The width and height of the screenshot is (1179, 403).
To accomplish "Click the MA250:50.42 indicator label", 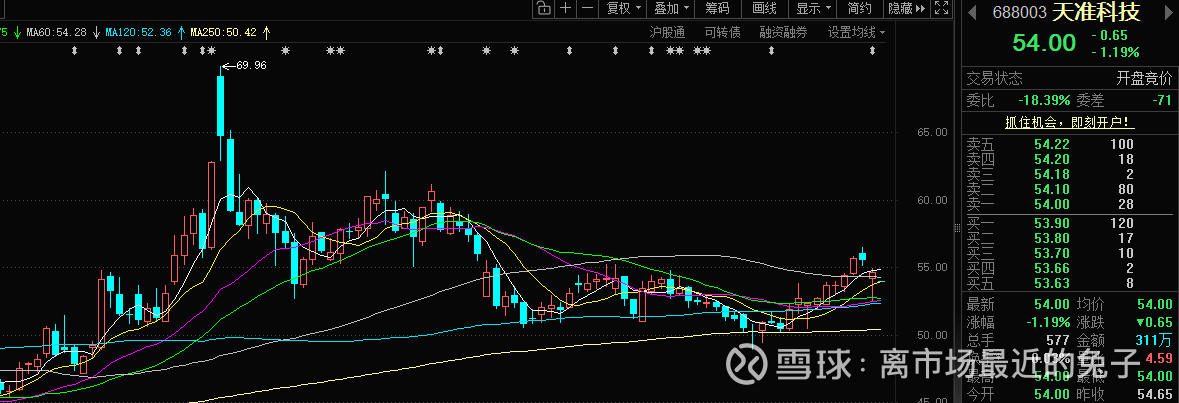I will (x=223, y=32).
